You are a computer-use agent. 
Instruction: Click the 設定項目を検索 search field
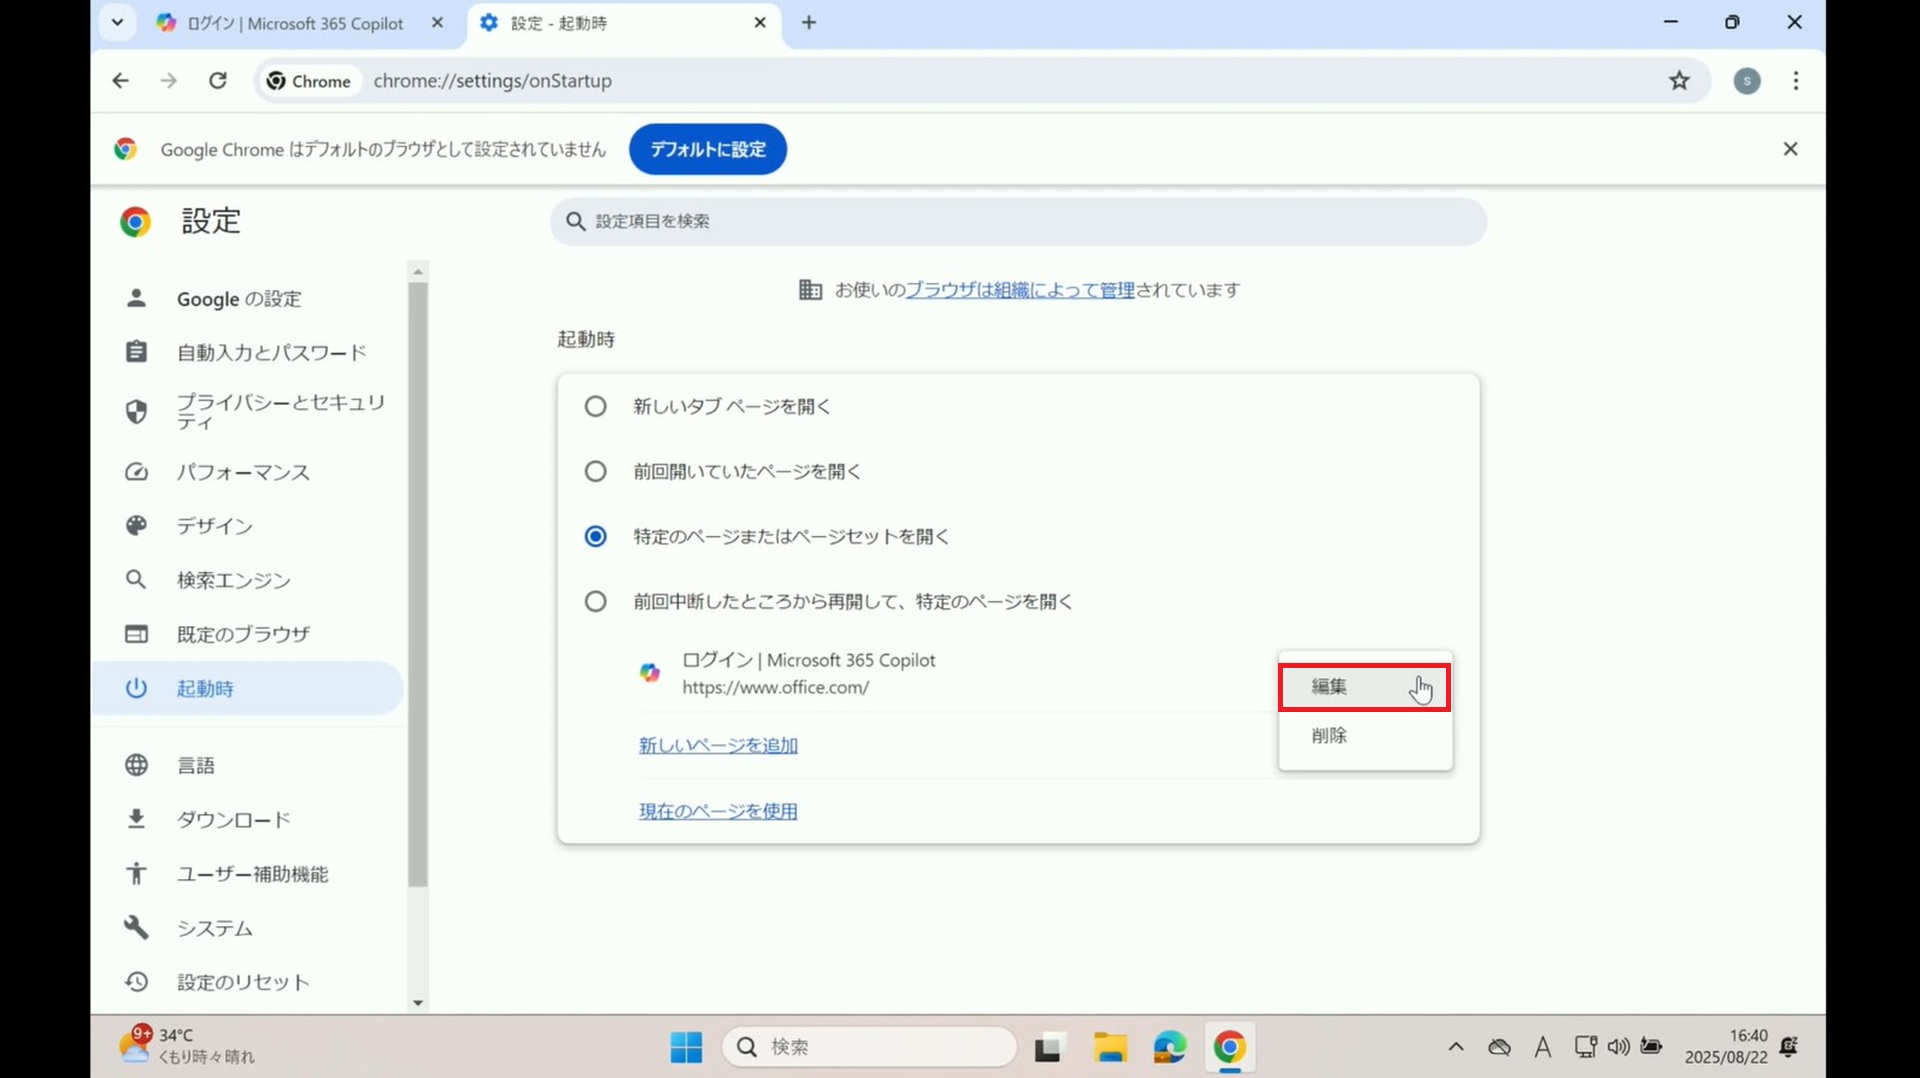click(x=1020, y=221)
